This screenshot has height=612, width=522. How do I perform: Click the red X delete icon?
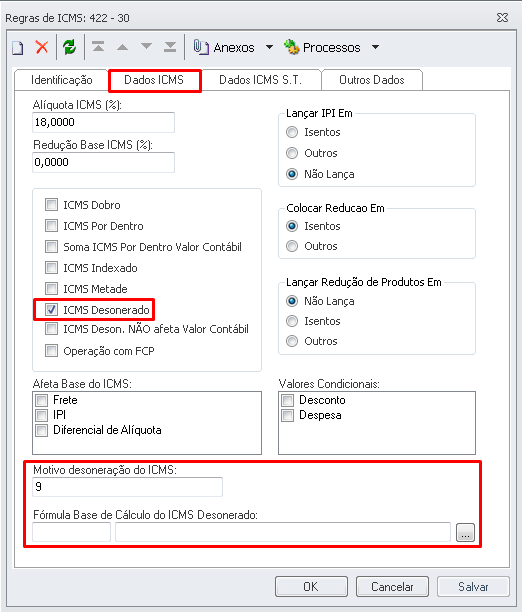pos(42,47)
